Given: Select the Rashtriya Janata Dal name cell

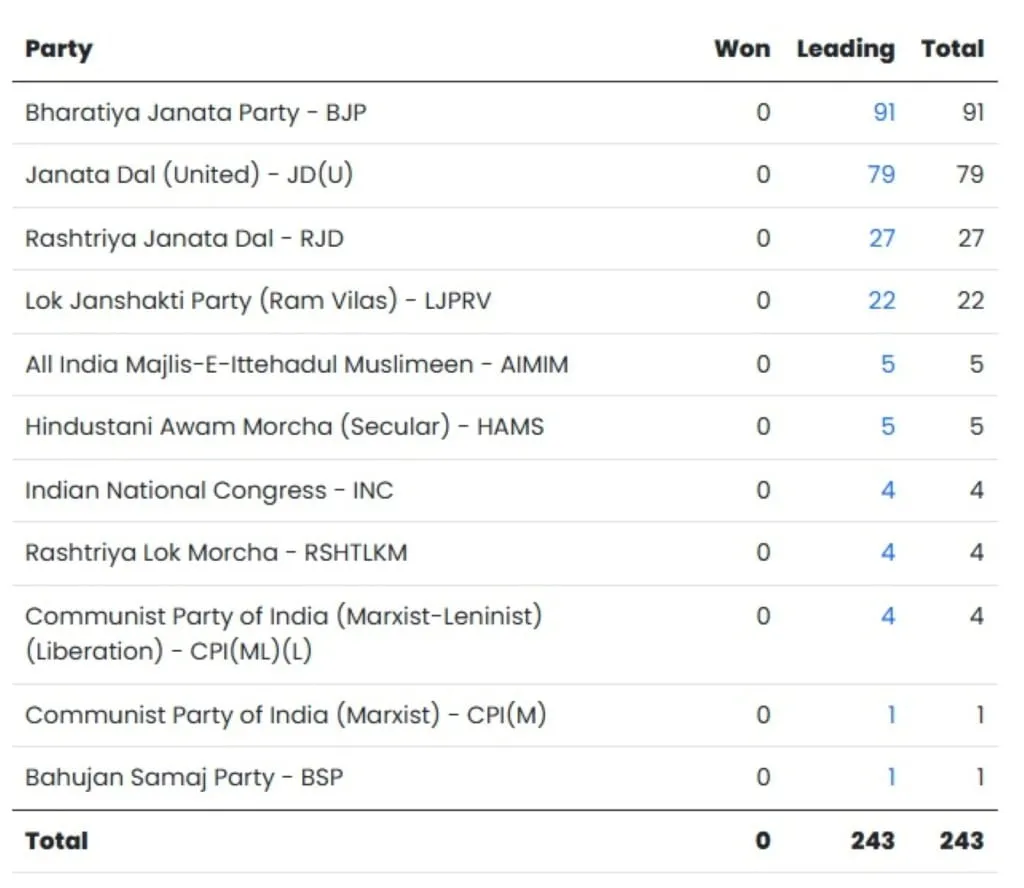Looking at the screenshot, I should point(185,238).
